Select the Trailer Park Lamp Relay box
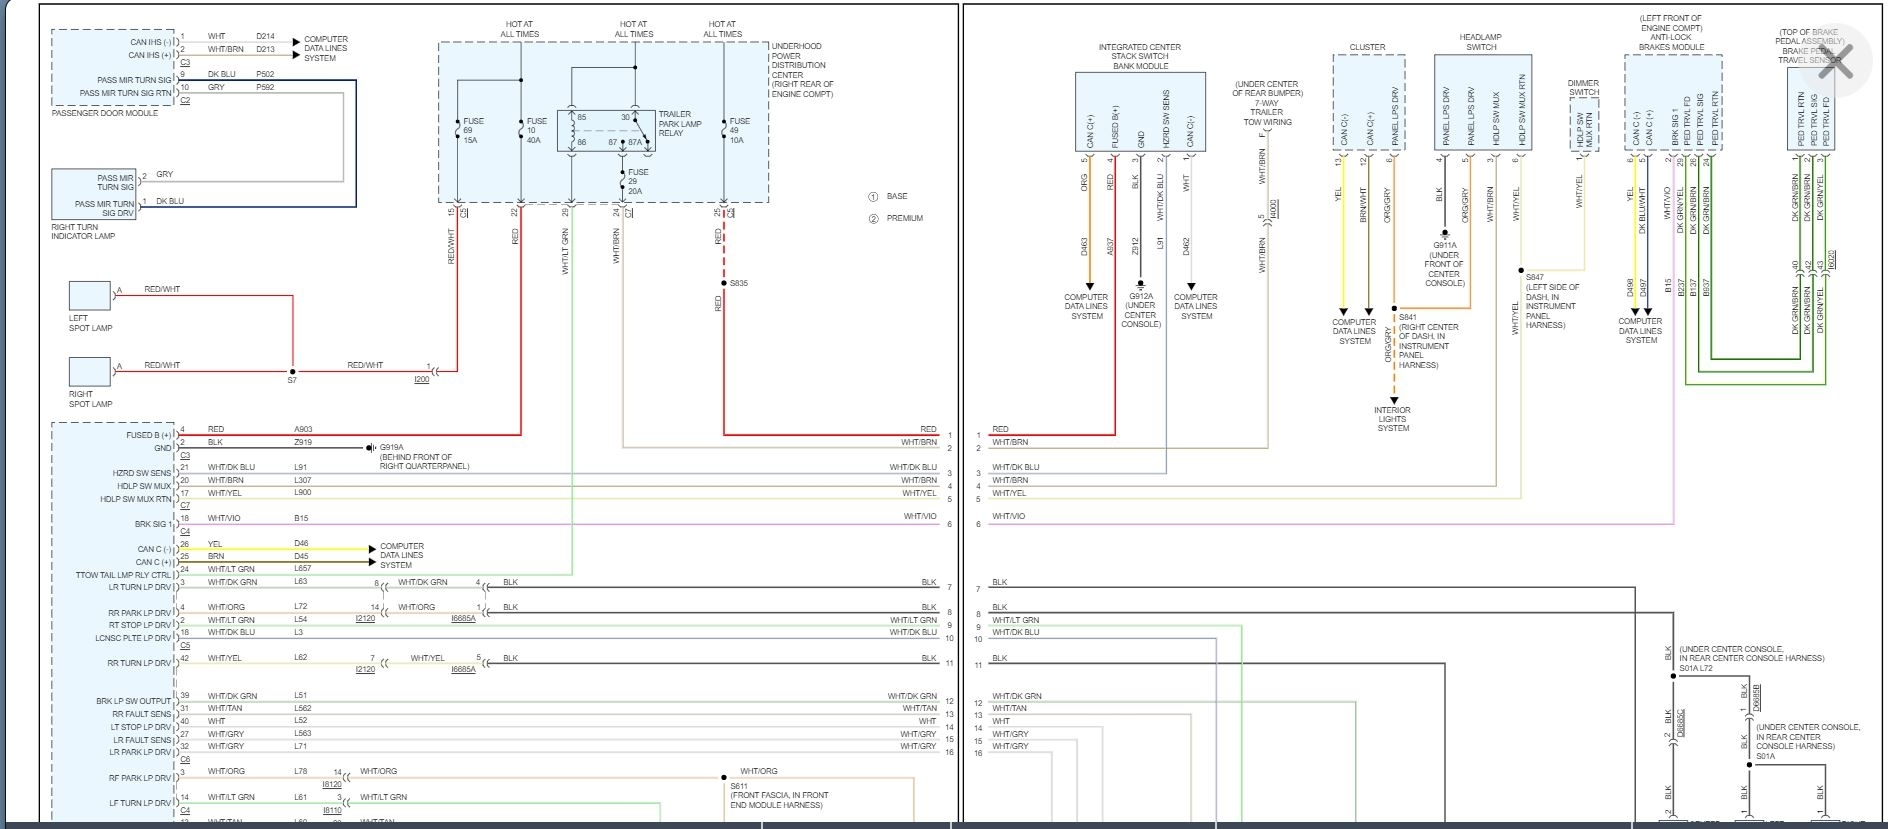Image resolution: width=1888 pixels, height=829 pixels. click(612, 130)
